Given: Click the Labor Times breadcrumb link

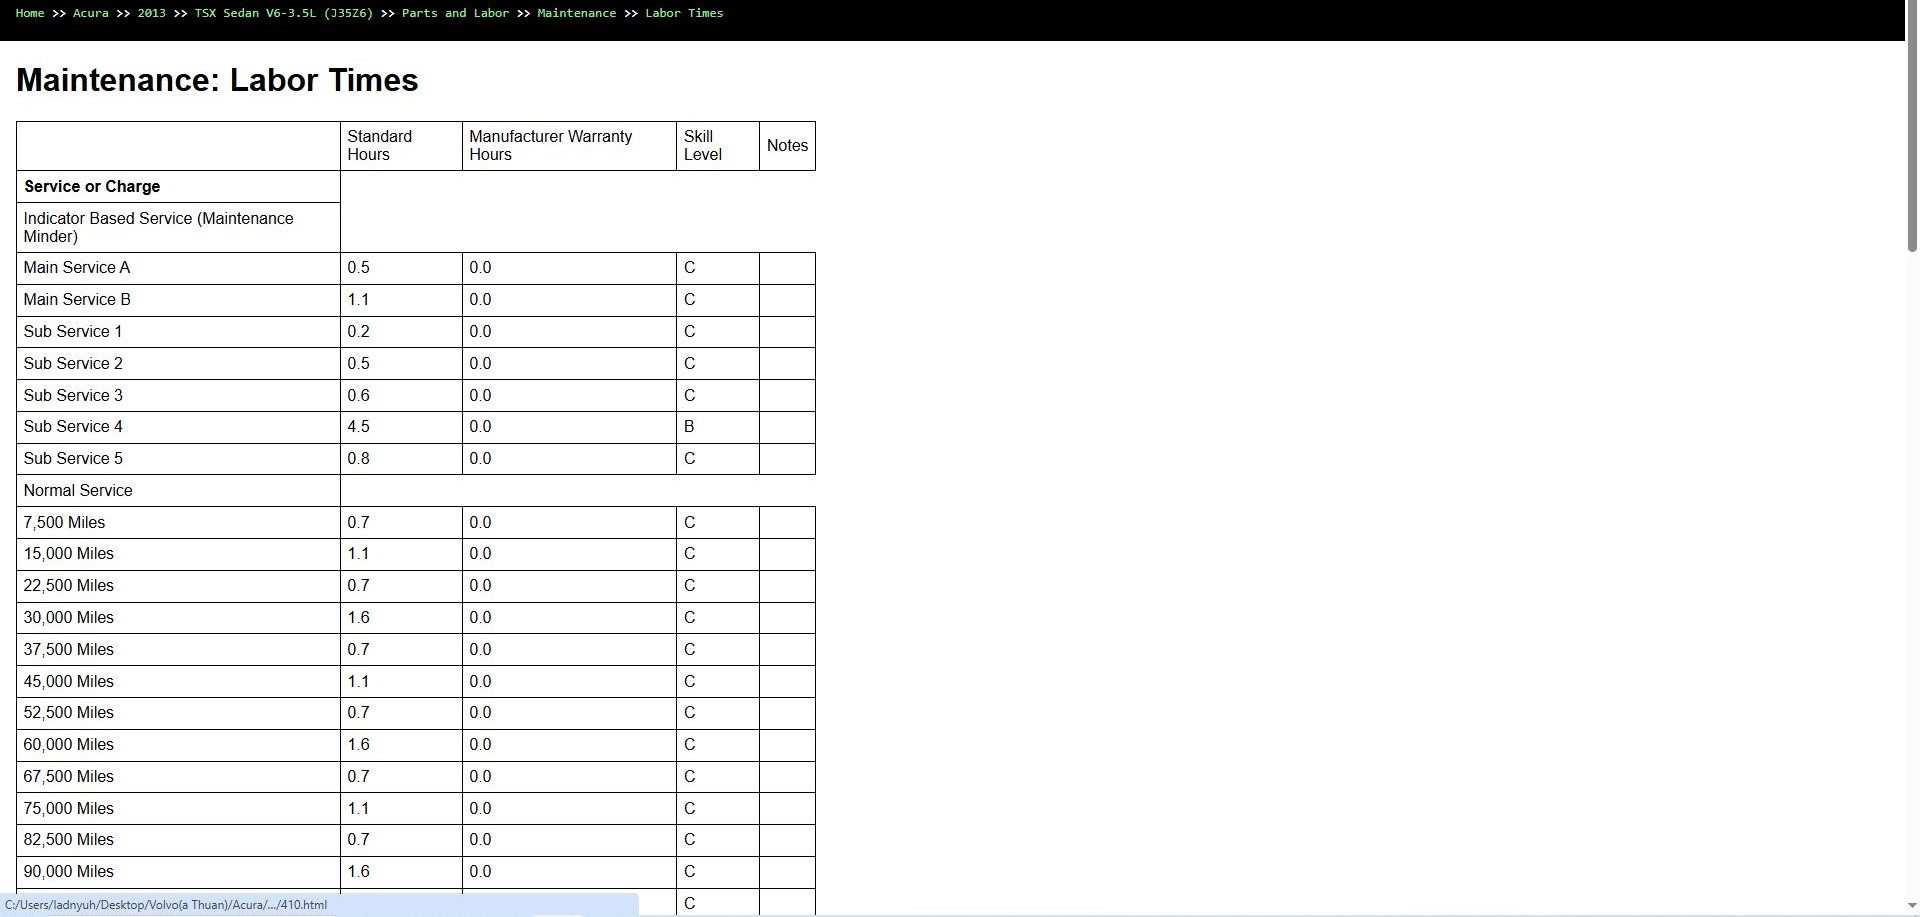Looking at the screenshot, I should click(684, 13).
